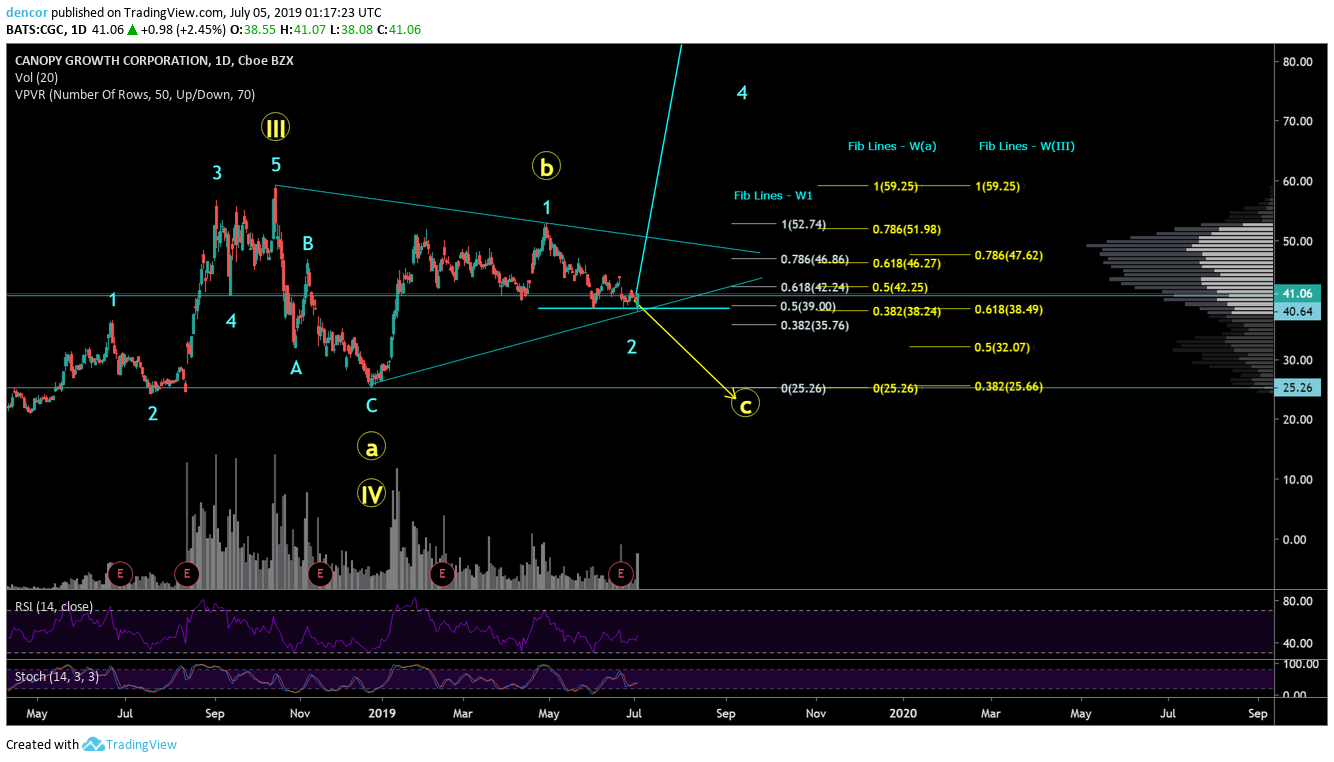Open the dencor author profile link
The width and height of the screenshot is (1334, 762).
pyautogui.click(x=25, y=13)
